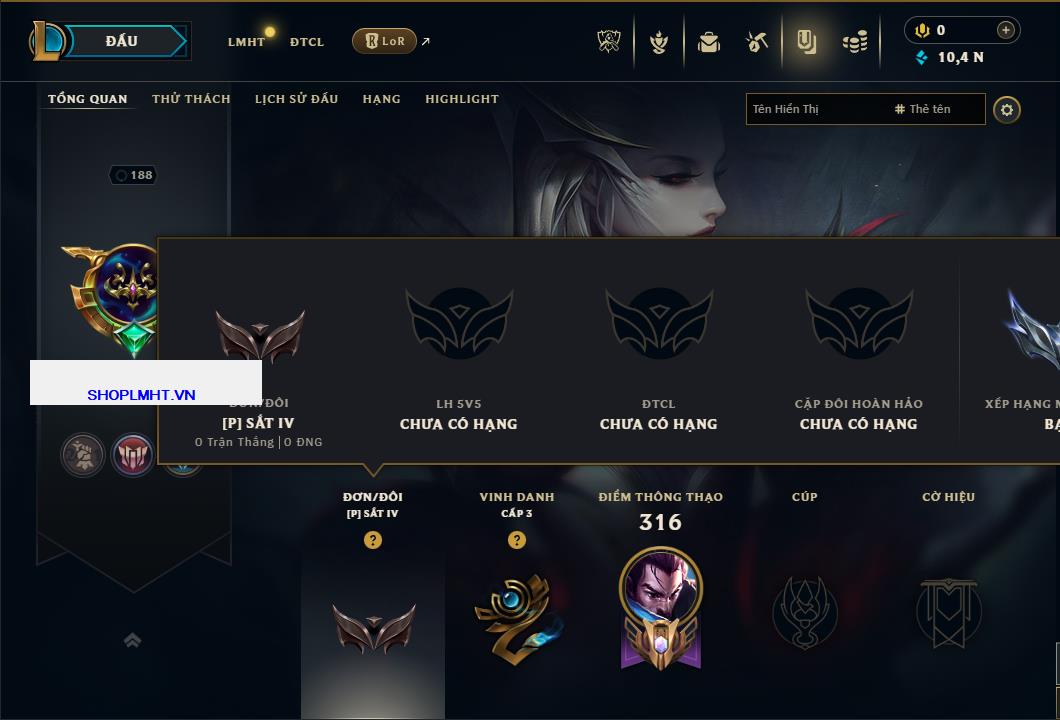Open the Profile icon highlighted in the top bar
The image size is (1060, 720).
(806, 43)
